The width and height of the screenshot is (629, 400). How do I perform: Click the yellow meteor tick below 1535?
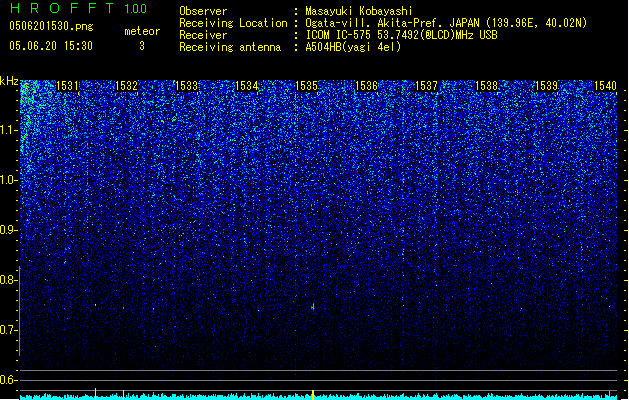313,394
